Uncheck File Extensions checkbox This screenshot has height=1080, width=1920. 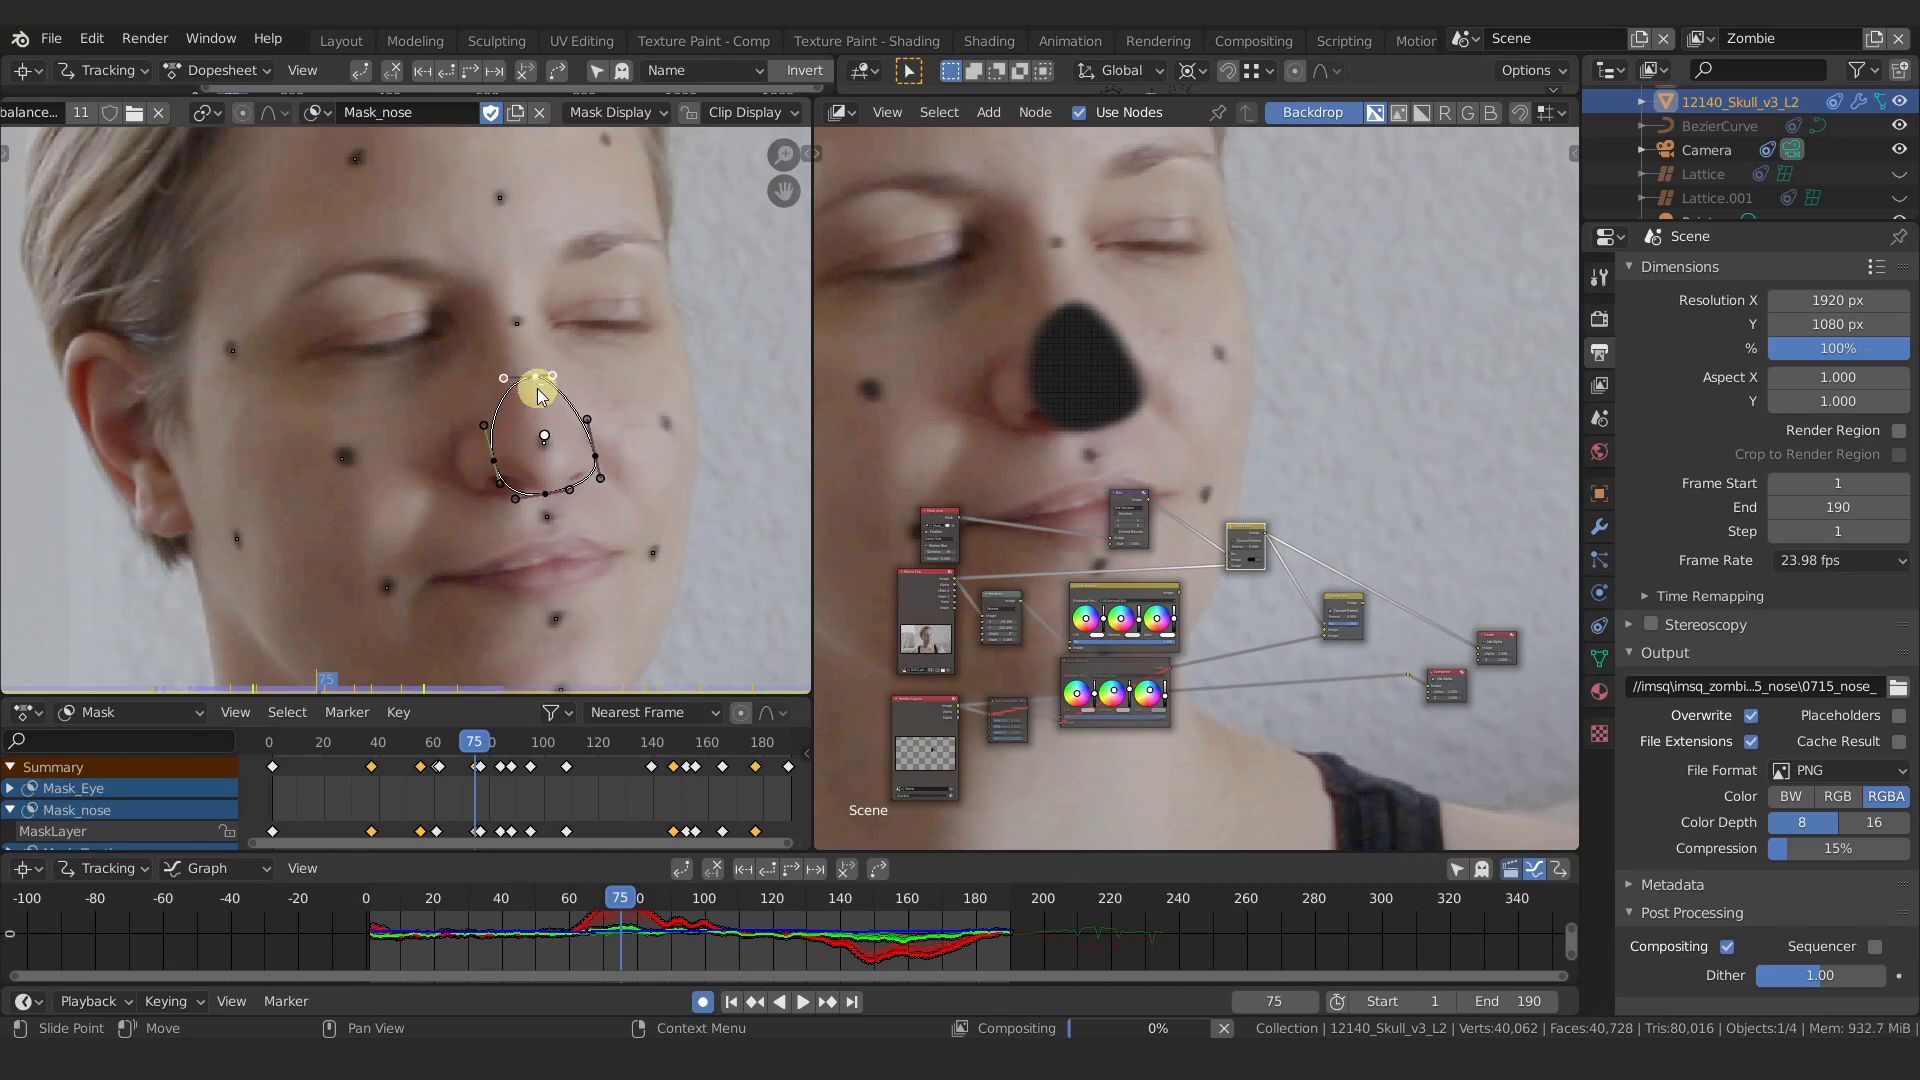point(1751,742)
